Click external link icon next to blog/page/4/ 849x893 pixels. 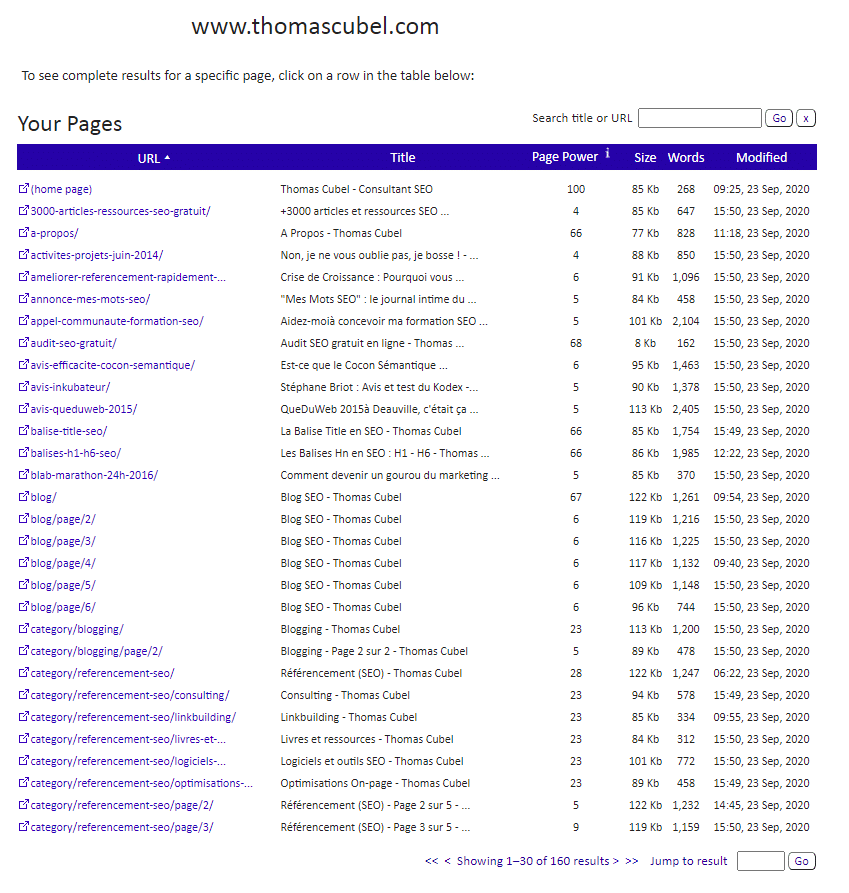pyautogui.click(x=23, y=563)
